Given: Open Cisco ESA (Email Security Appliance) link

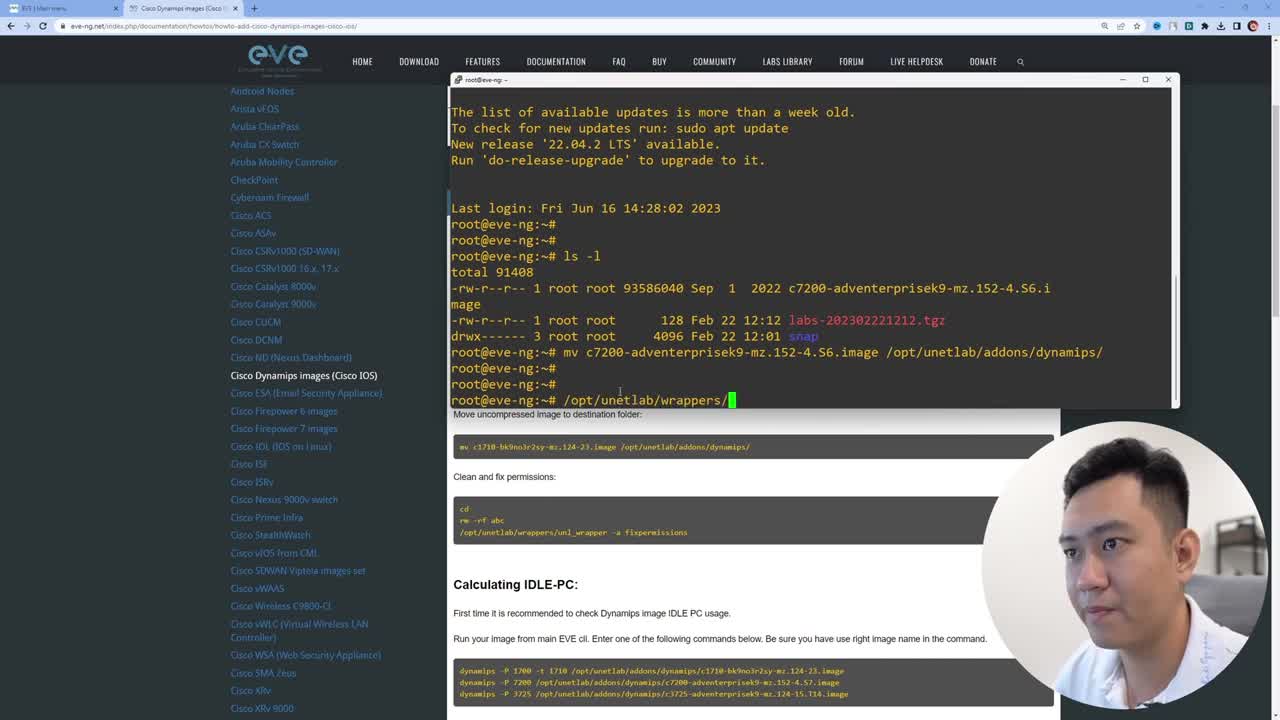Looking at the screenshot, I should (306, 393).
